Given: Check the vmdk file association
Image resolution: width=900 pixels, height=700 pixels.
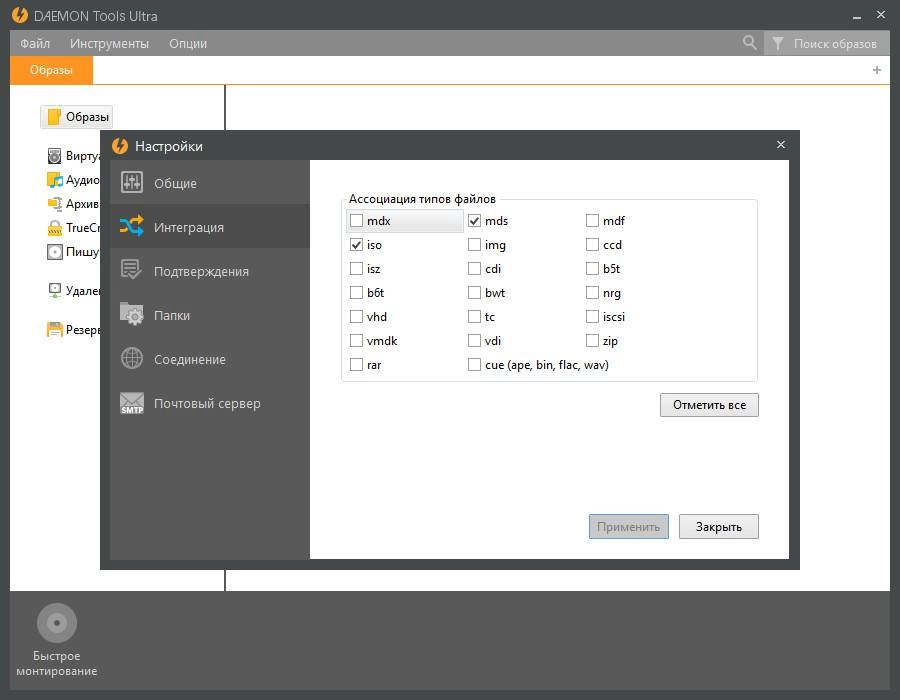Looking at the screenshot, I should tap(356, 341).
